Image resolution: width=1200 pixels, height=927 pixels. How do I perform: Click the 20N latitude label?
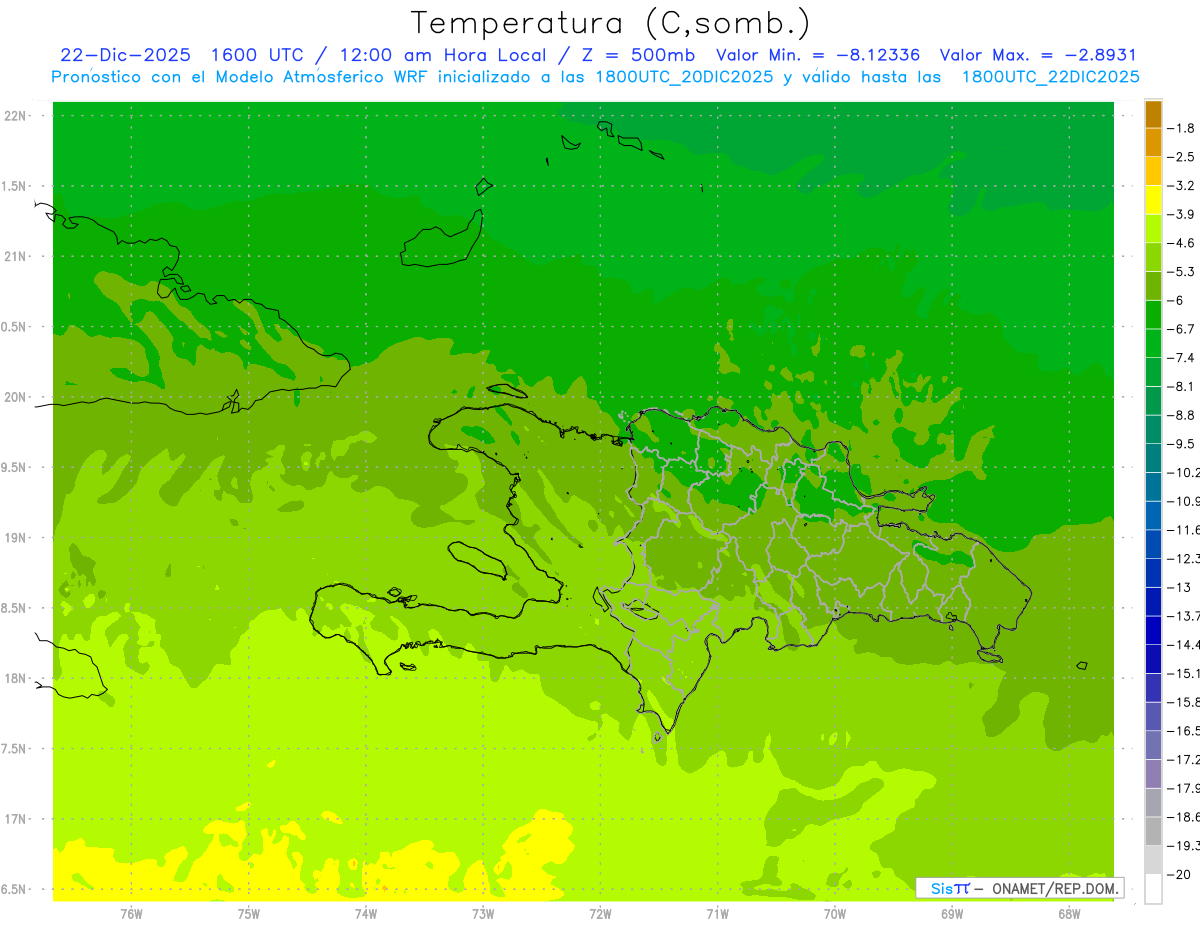click(x=16, y=397)
